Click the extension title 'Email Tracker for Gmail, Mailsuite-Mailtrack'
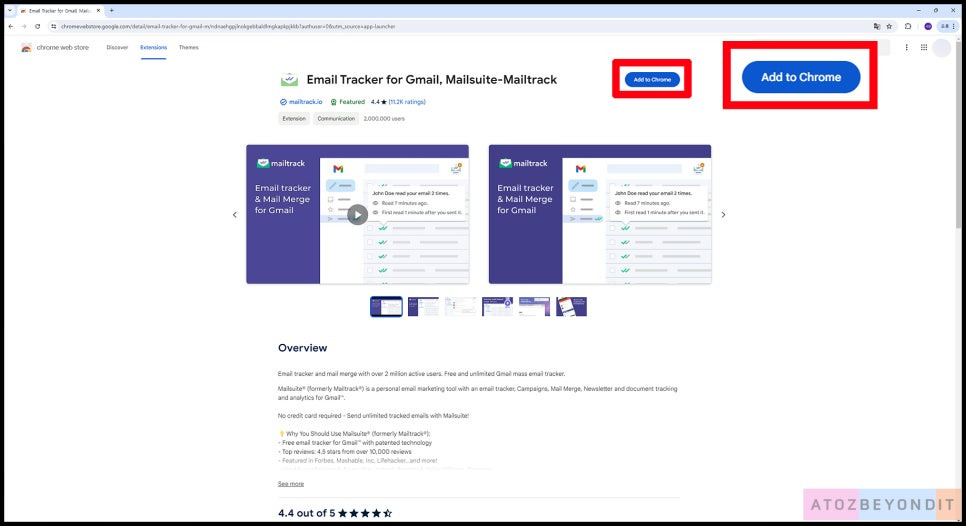 (x=431, y=79)
